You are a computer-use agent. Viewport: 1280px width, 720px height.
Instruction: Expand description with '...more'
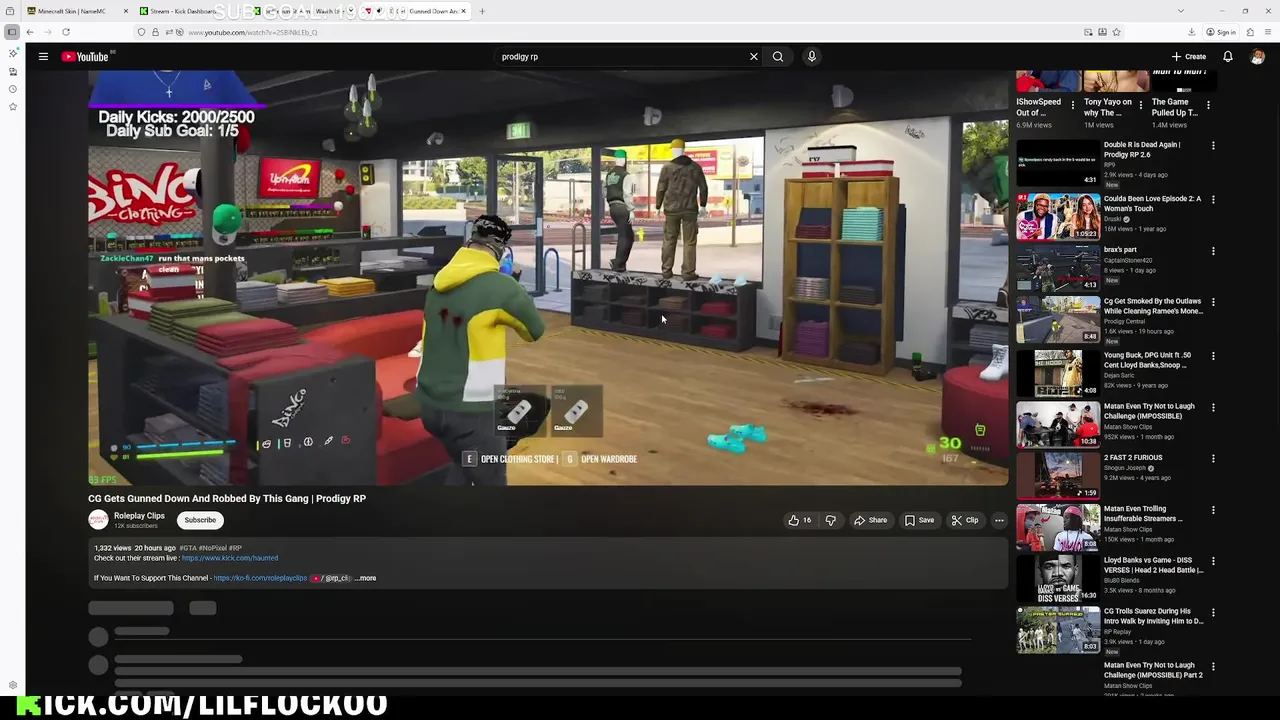pyautogui.click(x=366, y=578)
